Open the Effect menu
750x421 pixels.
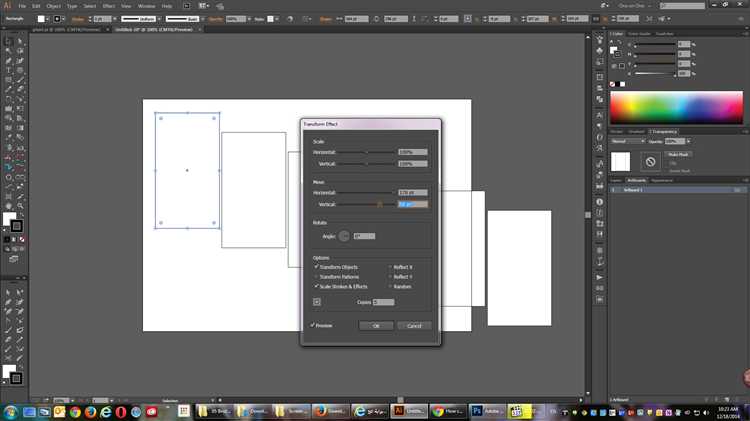tap(108, 6)
